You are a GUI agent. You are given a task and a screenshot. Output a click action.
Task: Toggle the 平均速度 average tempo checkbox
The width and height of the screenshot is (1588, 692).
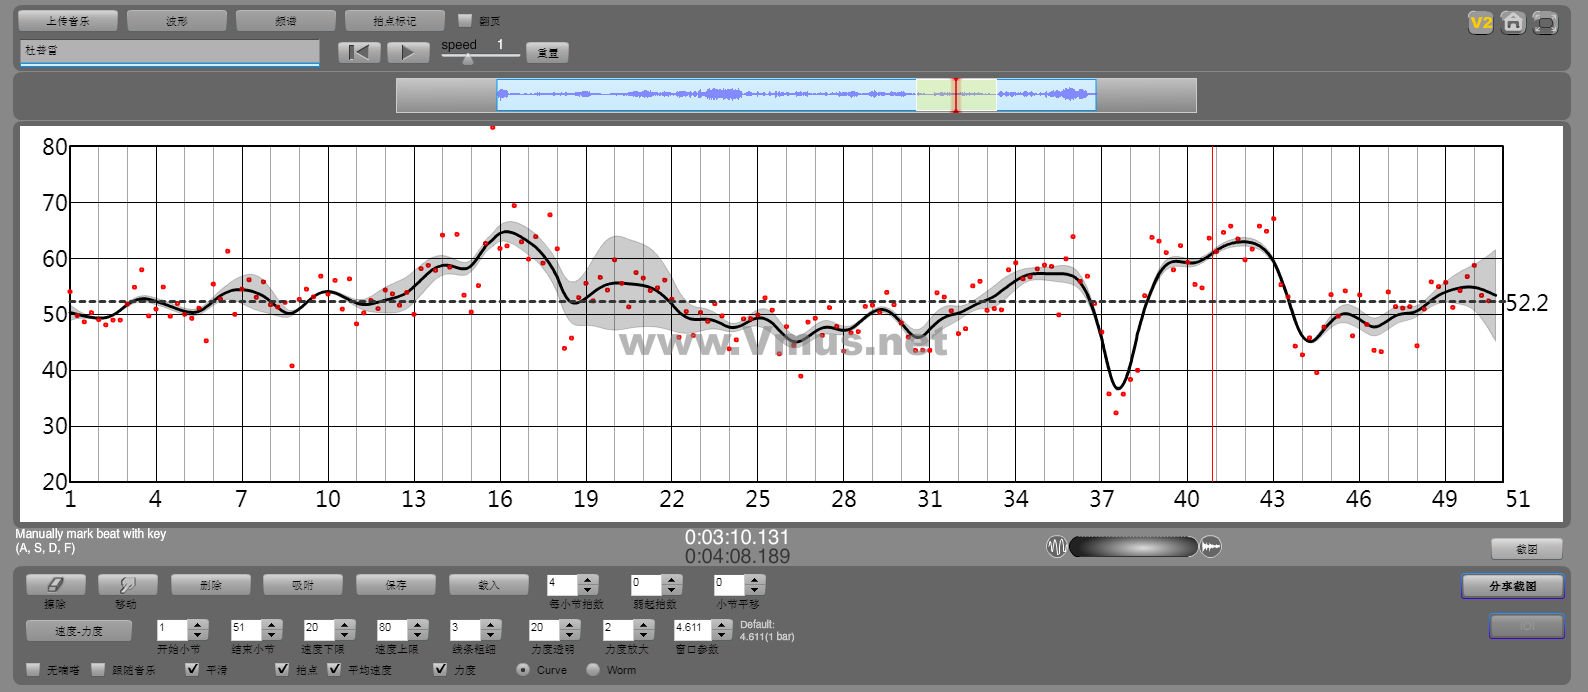(334, 669)
